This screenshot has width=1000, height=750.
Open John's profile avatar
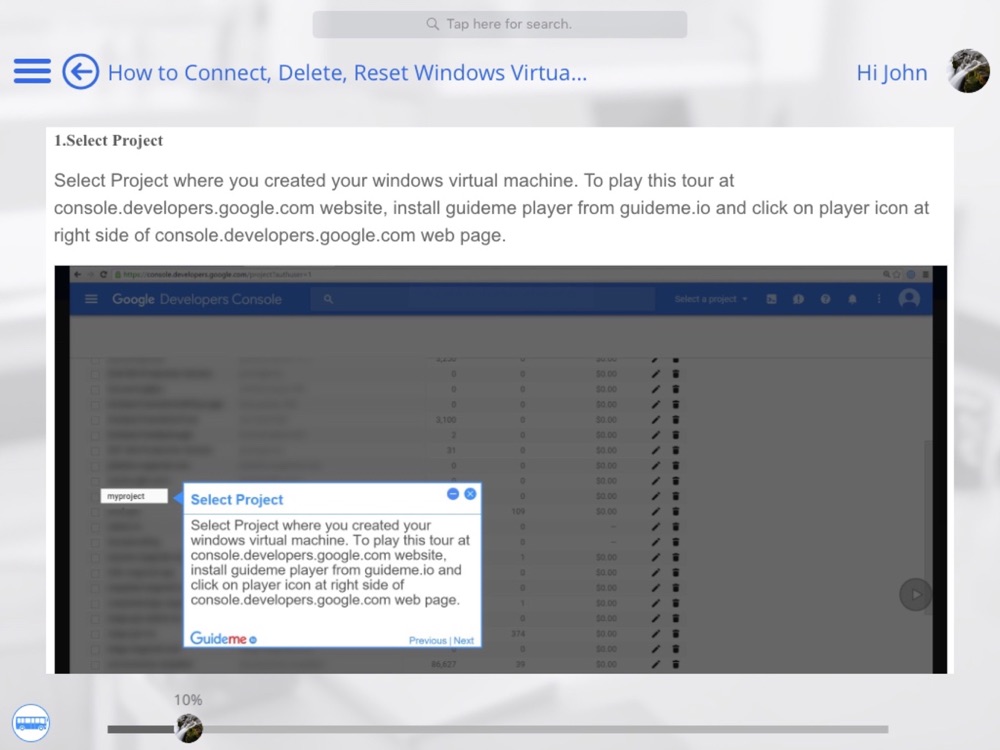968,72
